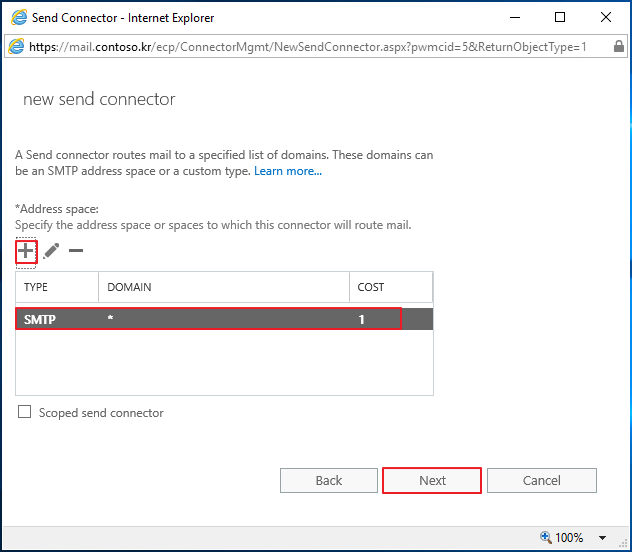The image size is (632, 552).
Task: Click the cost value 1 cell
Action: (x=362, y=320)
